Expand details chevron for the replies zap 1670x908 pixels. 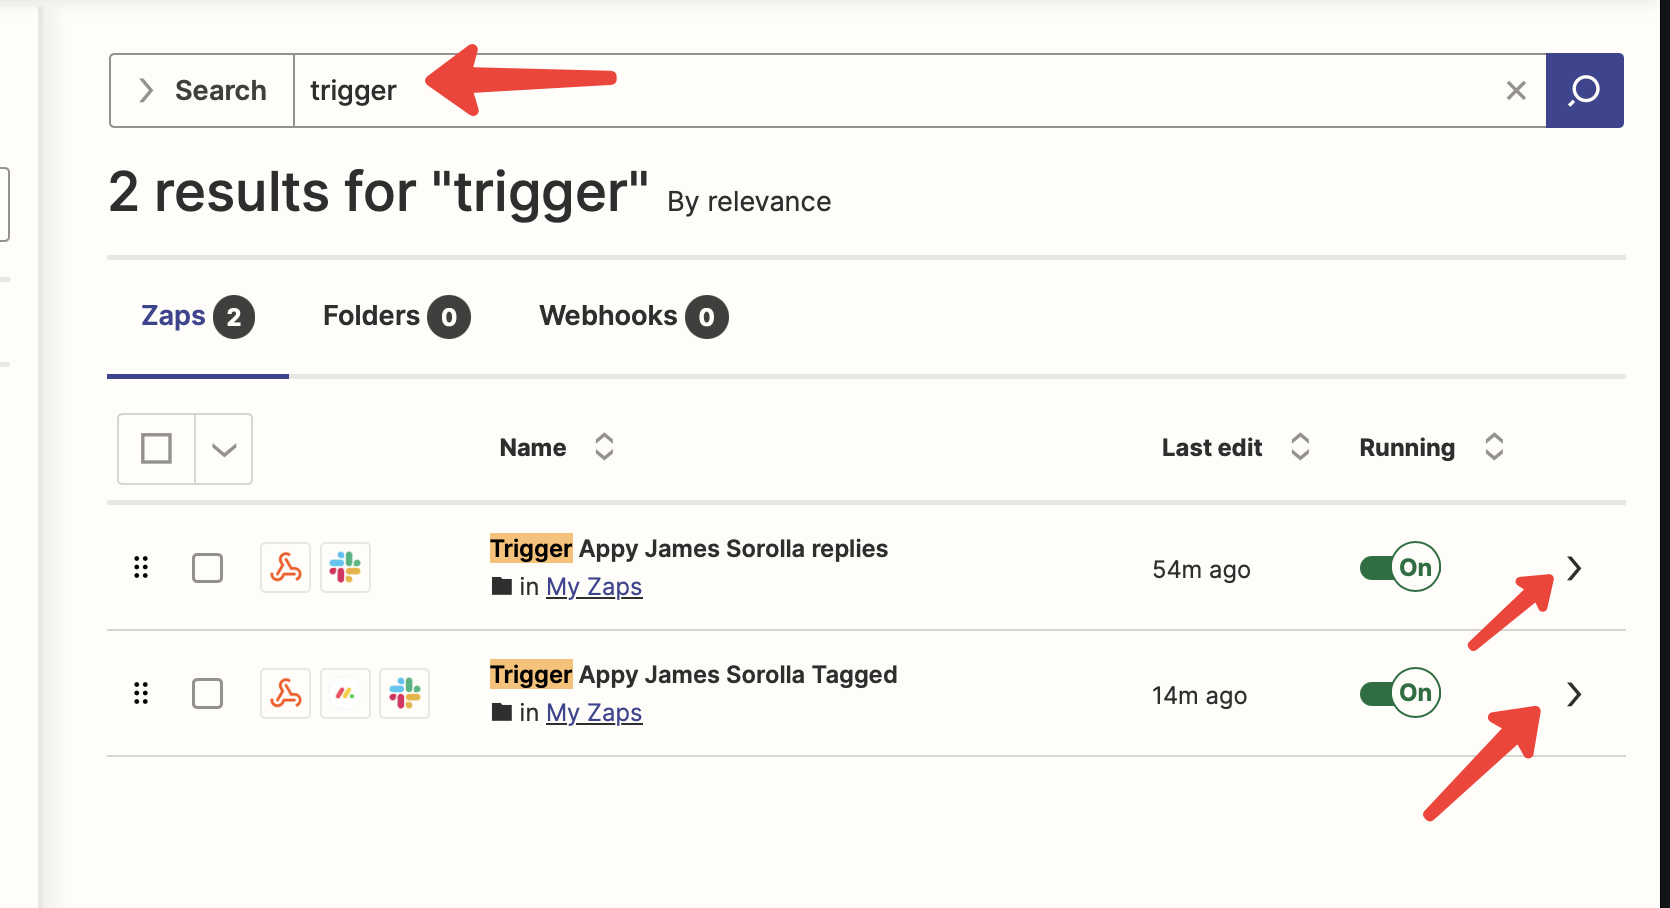click(x=1574, y=568)
